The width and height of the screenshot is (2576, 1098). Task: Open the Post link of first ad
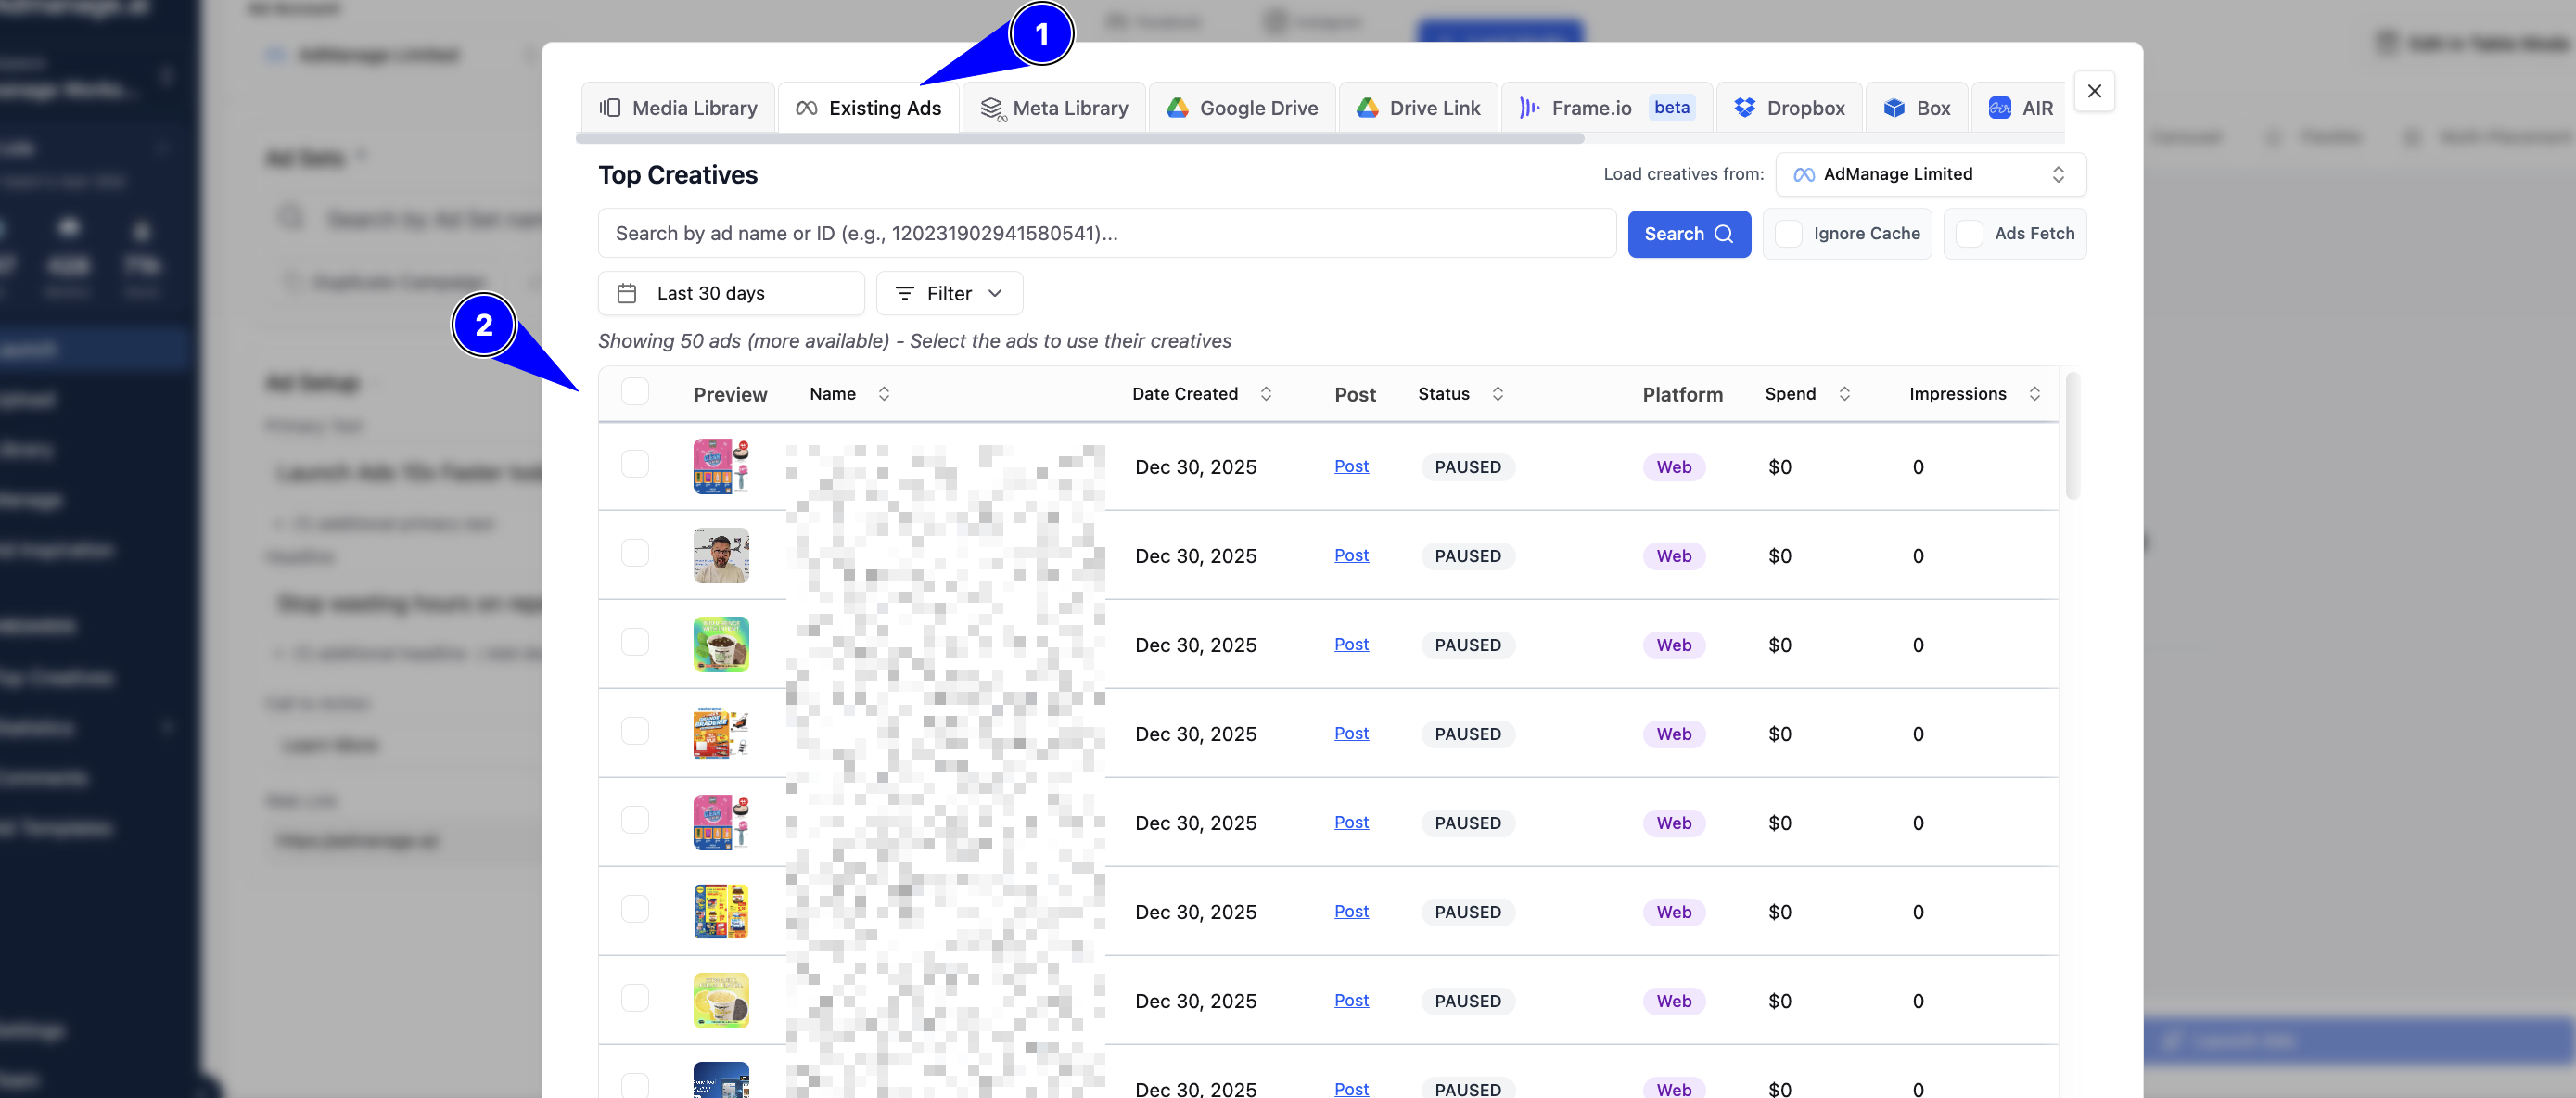click(1351, 466)
